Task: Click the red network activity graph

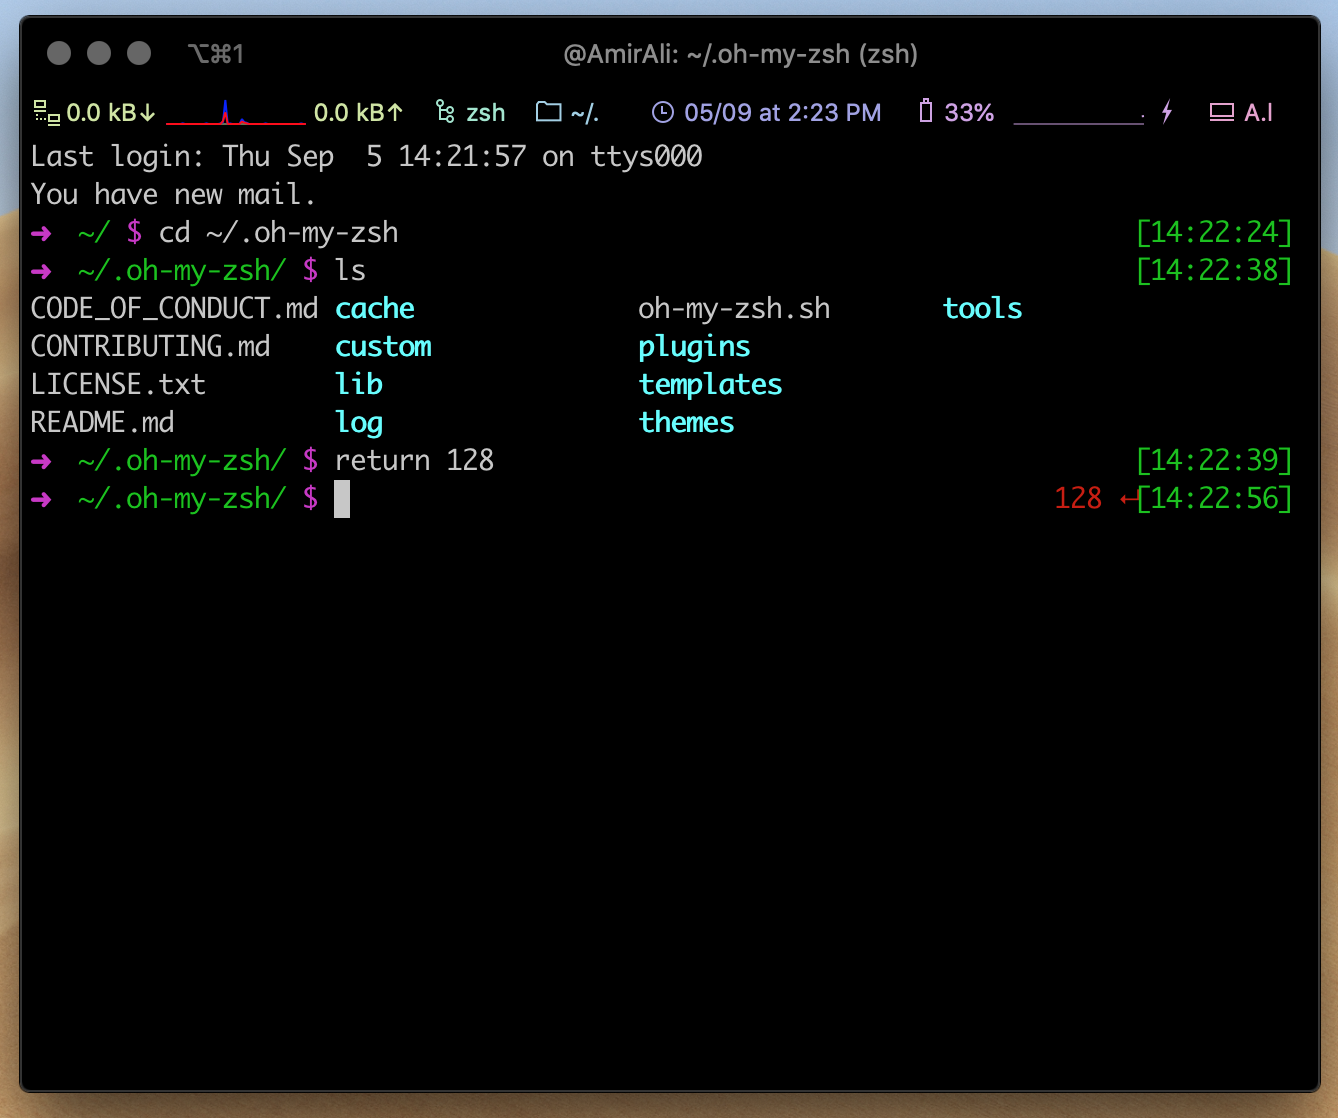Action: pyautogui.click(x=236, y=112)
